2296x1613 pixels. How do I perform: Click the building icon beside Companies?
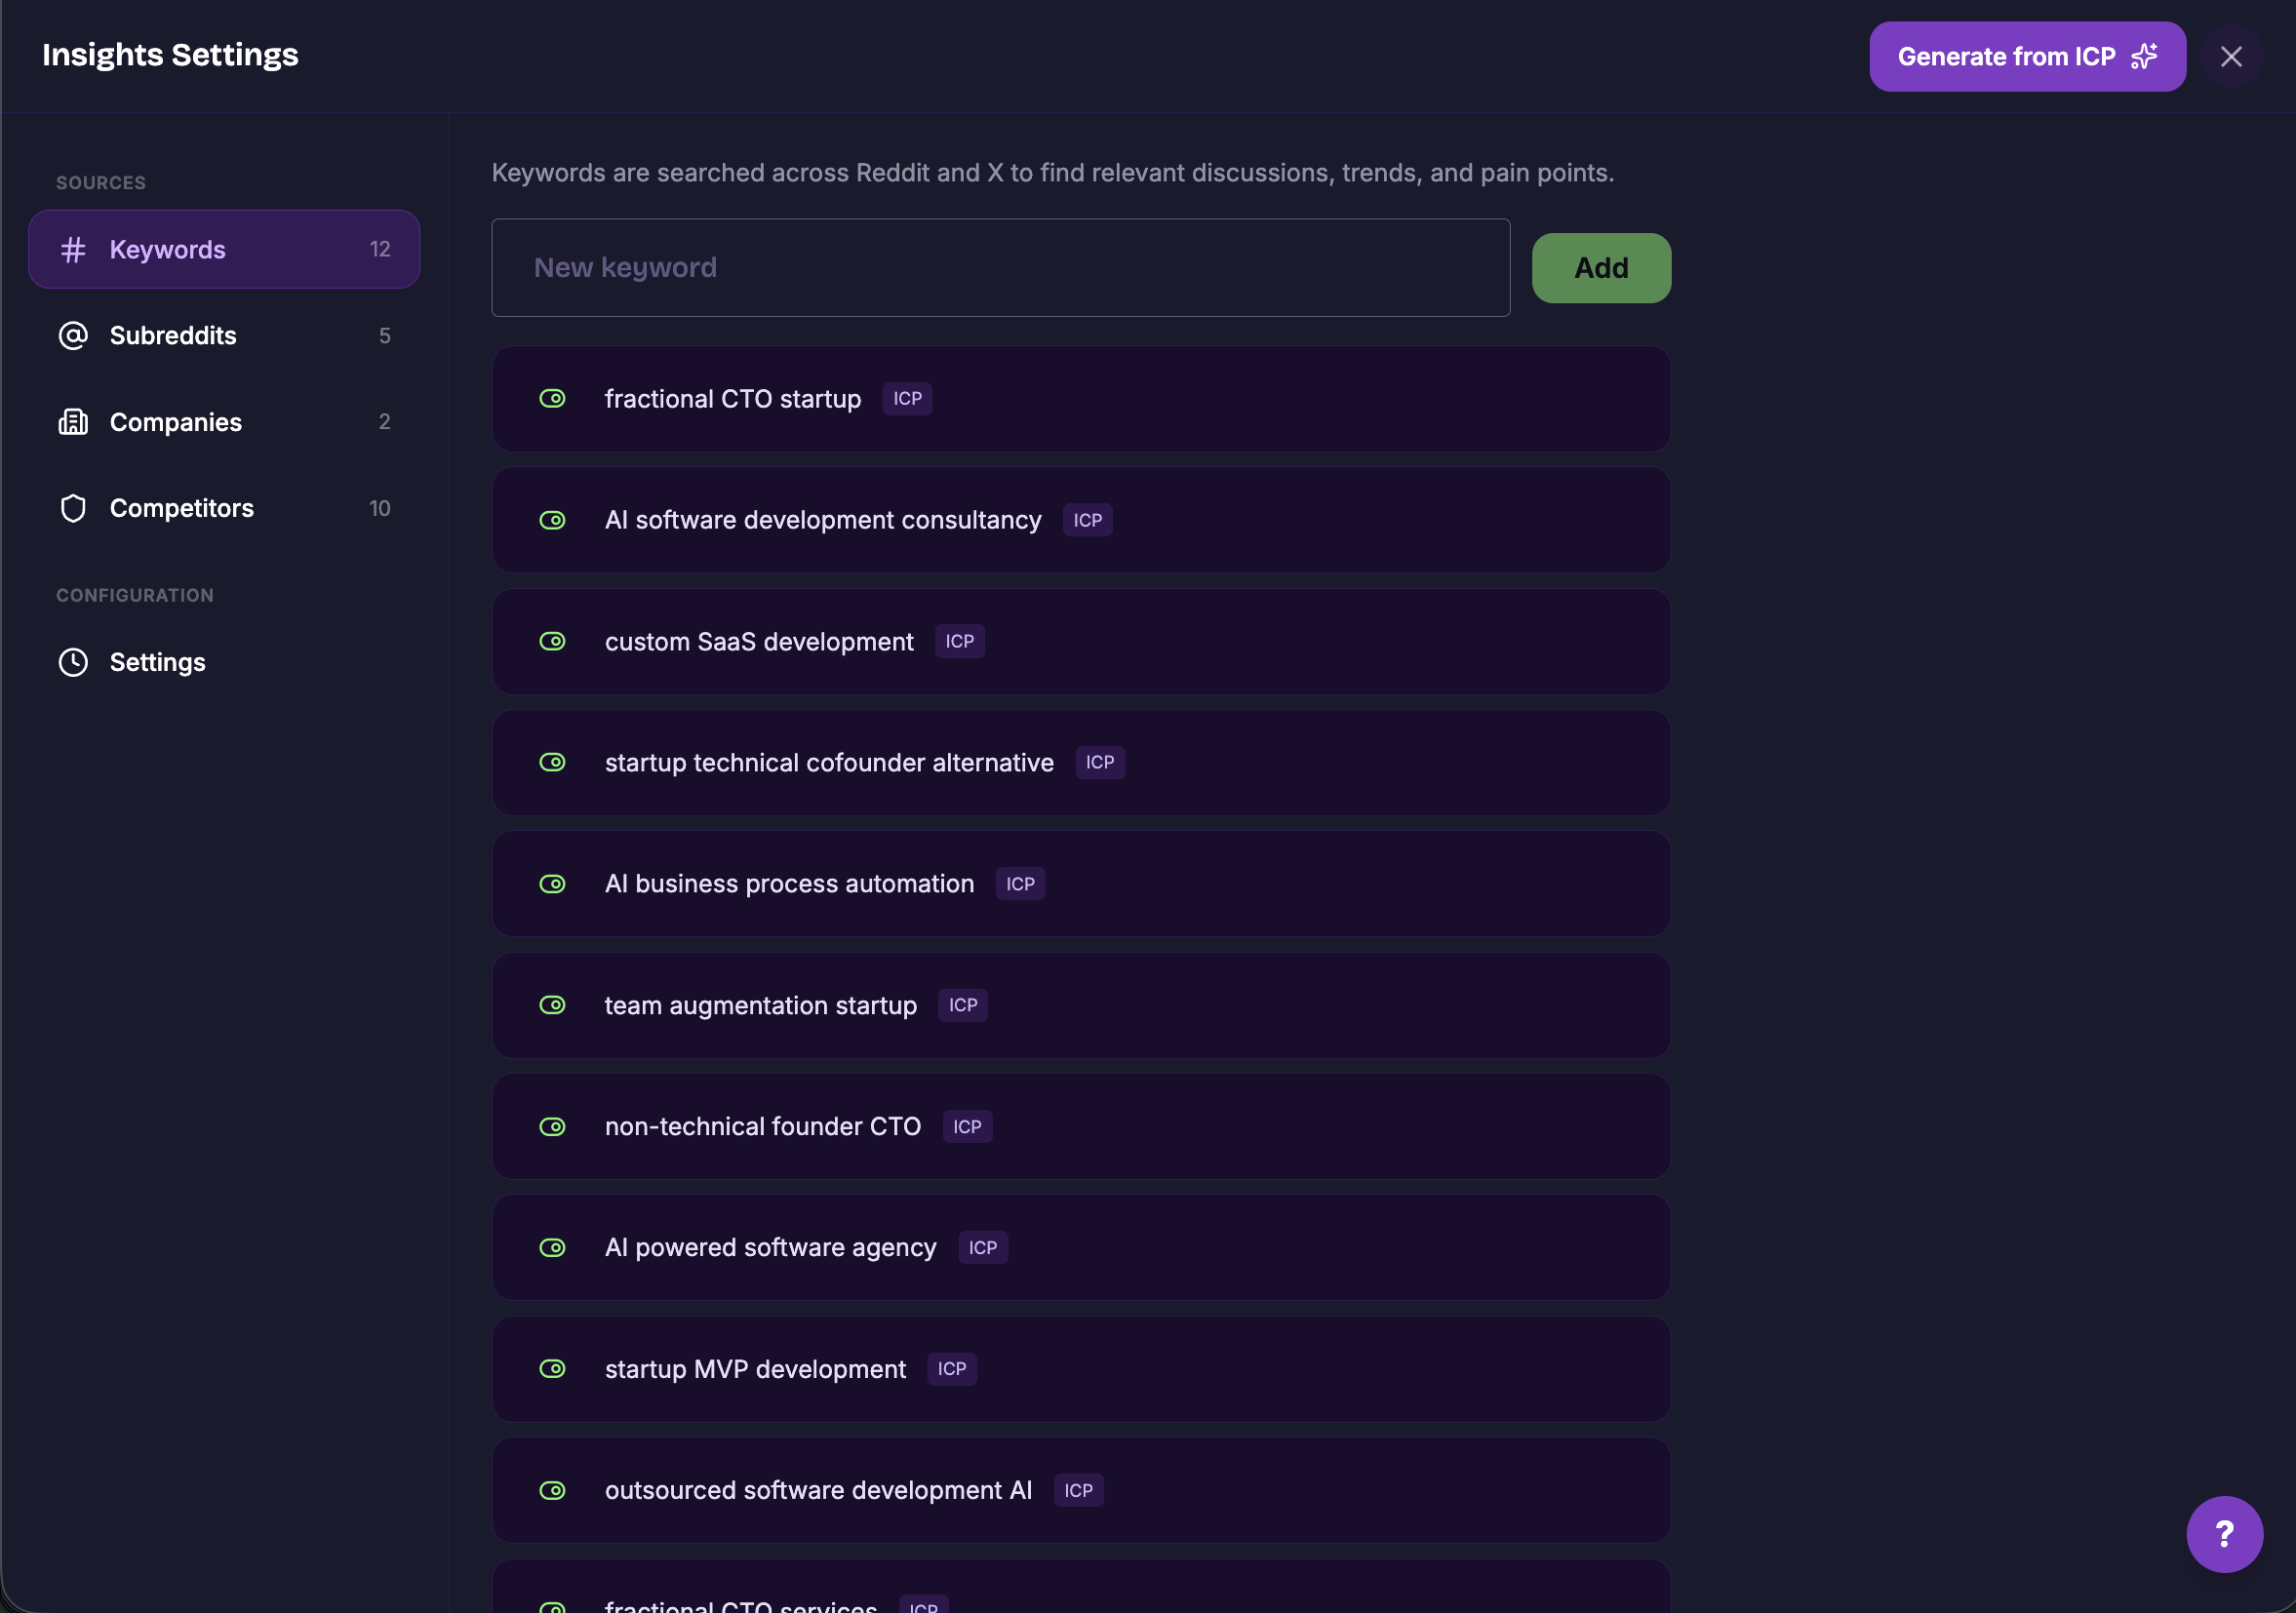coord(73,422)
